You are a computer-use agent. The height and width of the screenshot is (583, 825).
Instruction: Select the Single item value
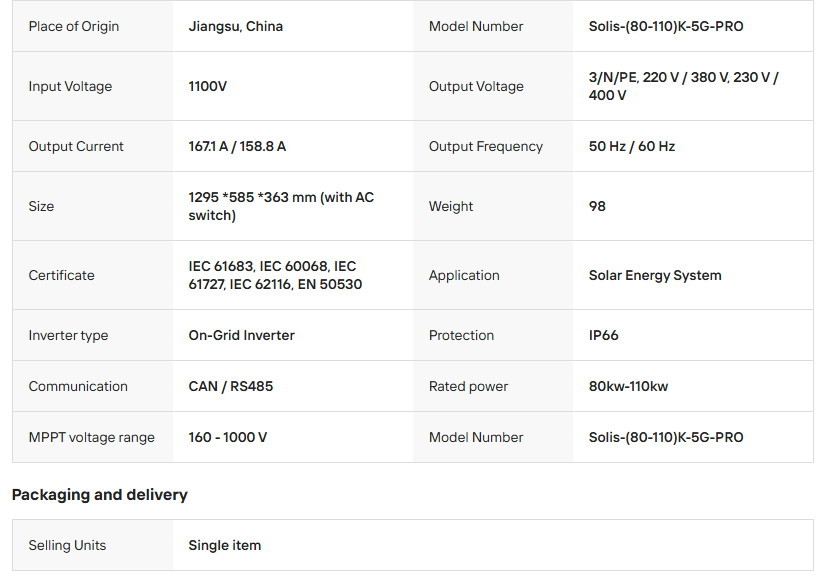pyautogui.click(x=224, y=546)
